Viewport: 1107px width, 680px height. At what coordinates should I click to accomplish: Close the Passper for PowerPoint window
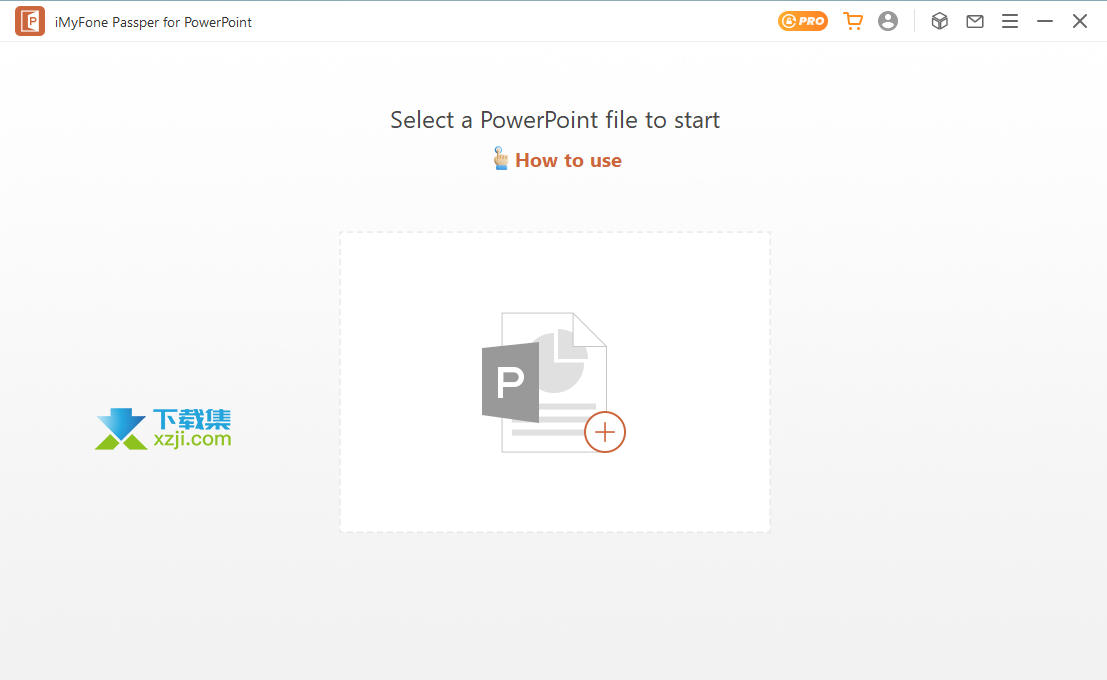coord(1080,21)
